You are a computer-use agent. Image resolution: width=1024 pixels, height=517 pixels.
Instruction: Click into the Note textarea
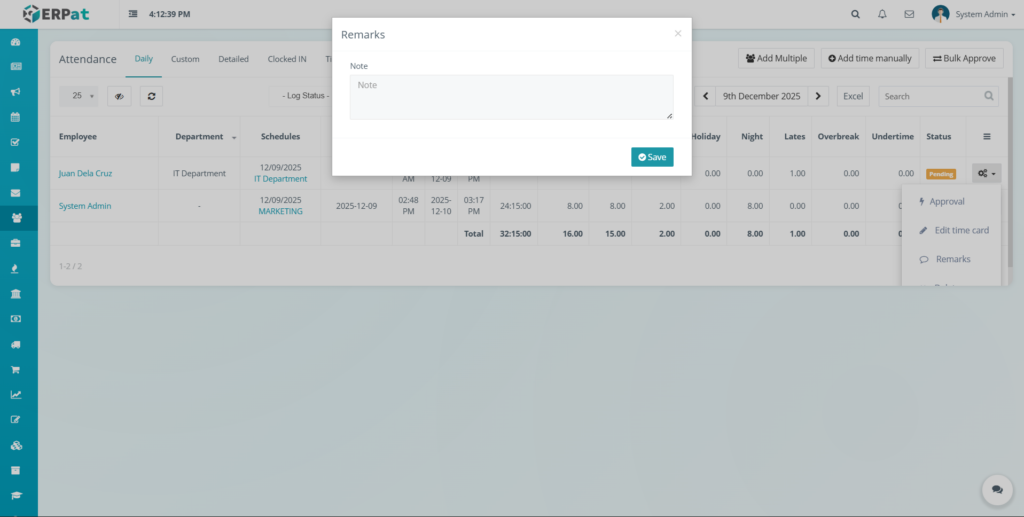click(x=511, y=97)
